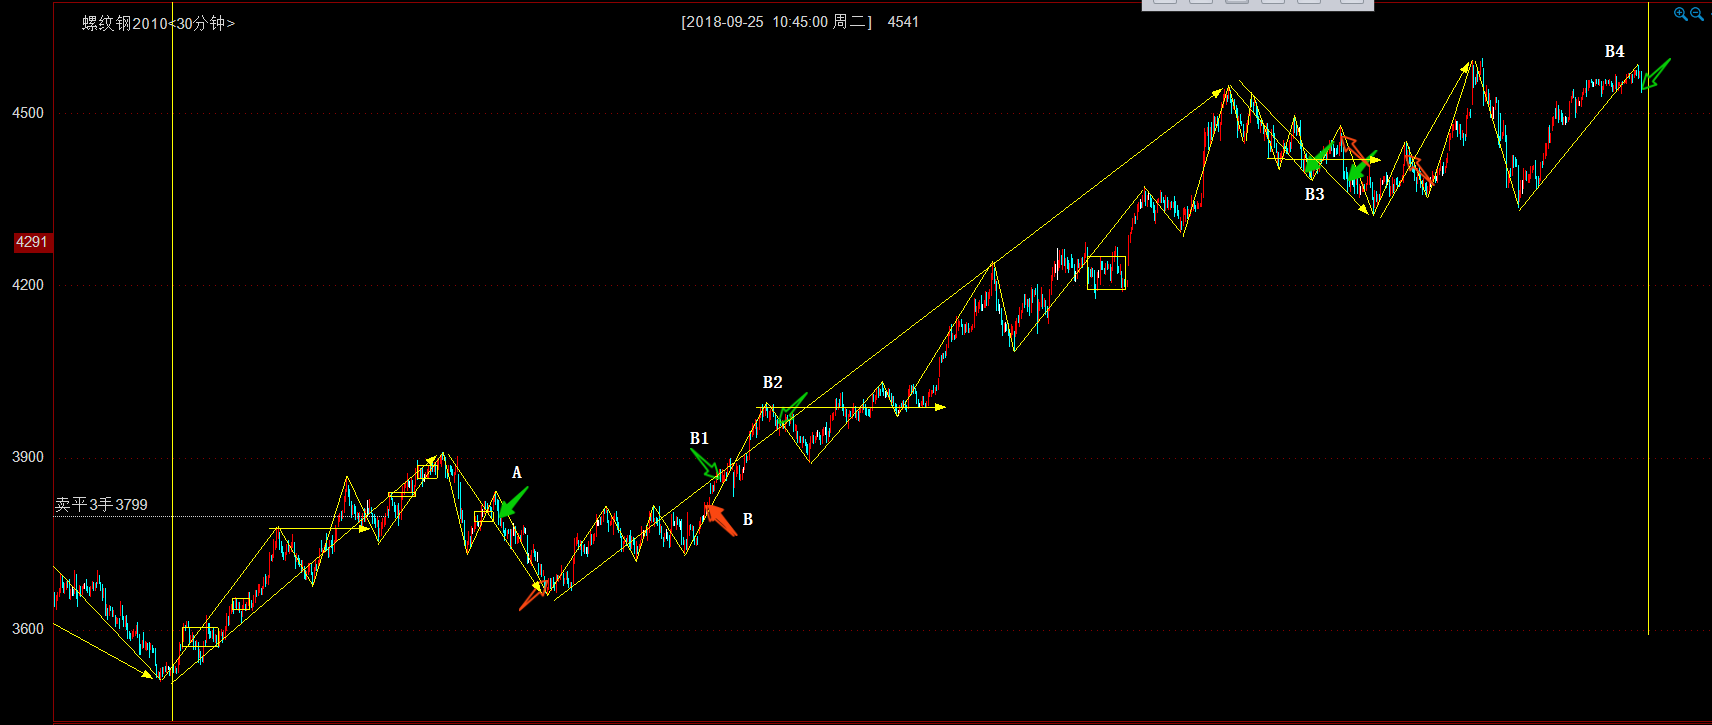Select the B2 chart annotation label
Screen dimensions: 1712x725
tap(772, 382)
